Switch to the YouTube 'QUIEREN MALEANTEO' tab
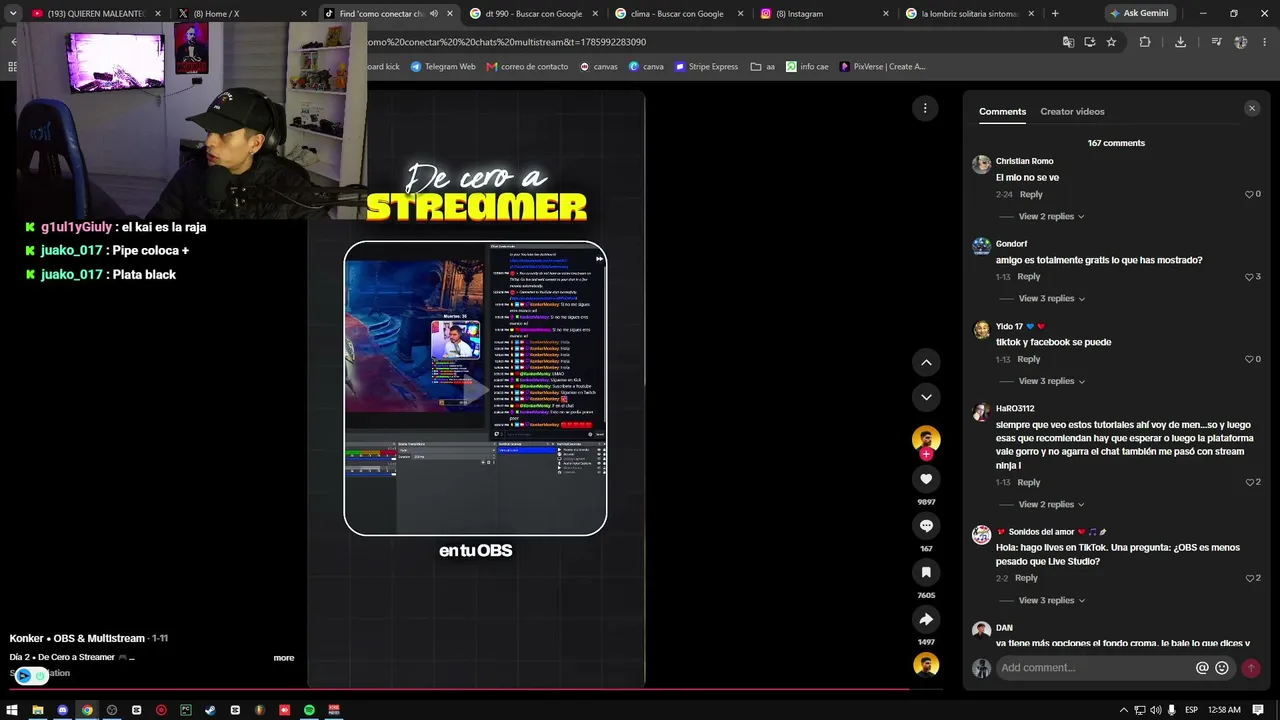The width and height of the screenshot is (1280, 720). pos(96,14)
